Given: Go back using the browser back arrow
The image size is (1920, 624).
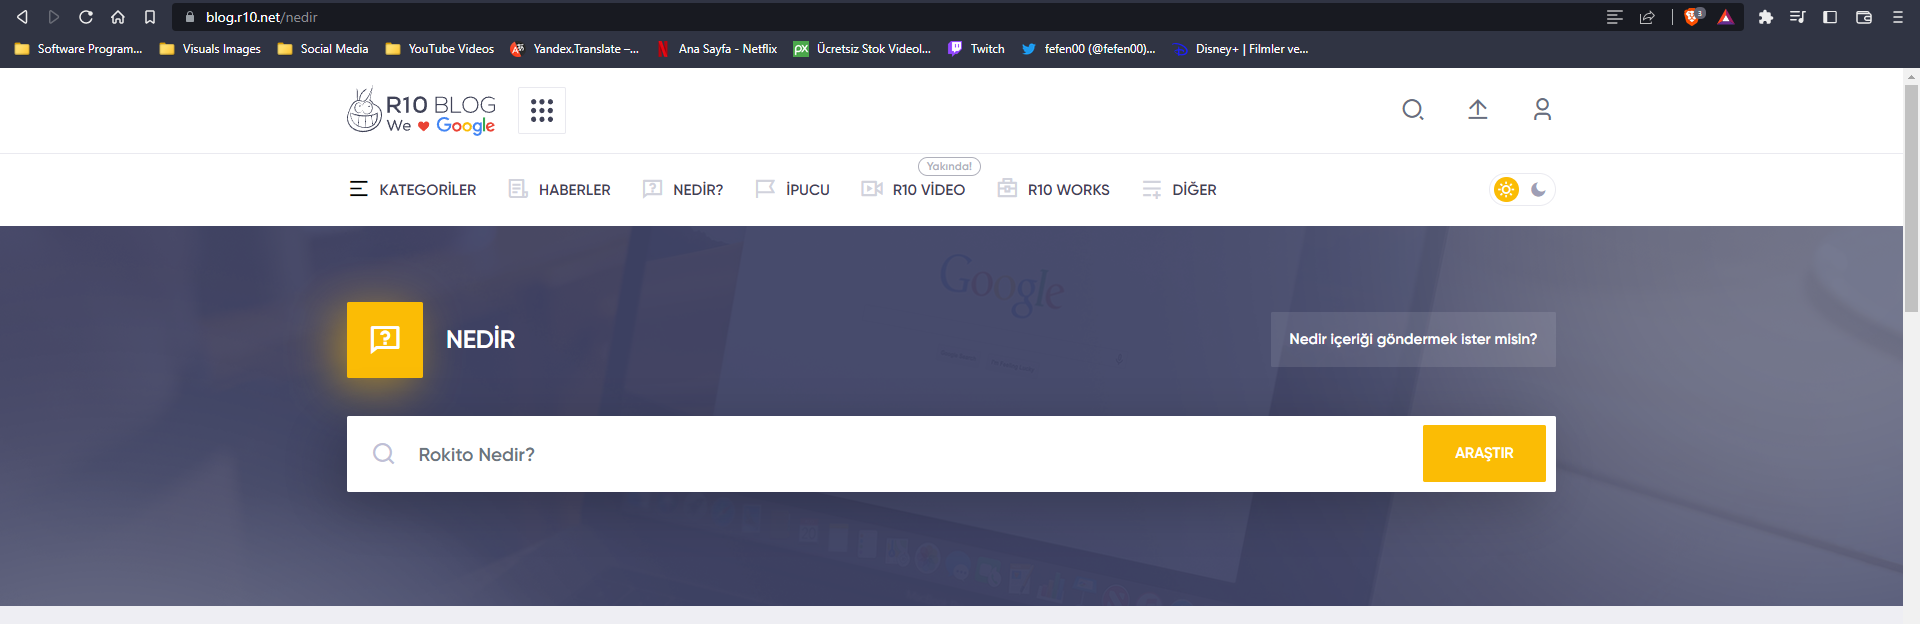Looking at the screenshot, I should point(22,17).
